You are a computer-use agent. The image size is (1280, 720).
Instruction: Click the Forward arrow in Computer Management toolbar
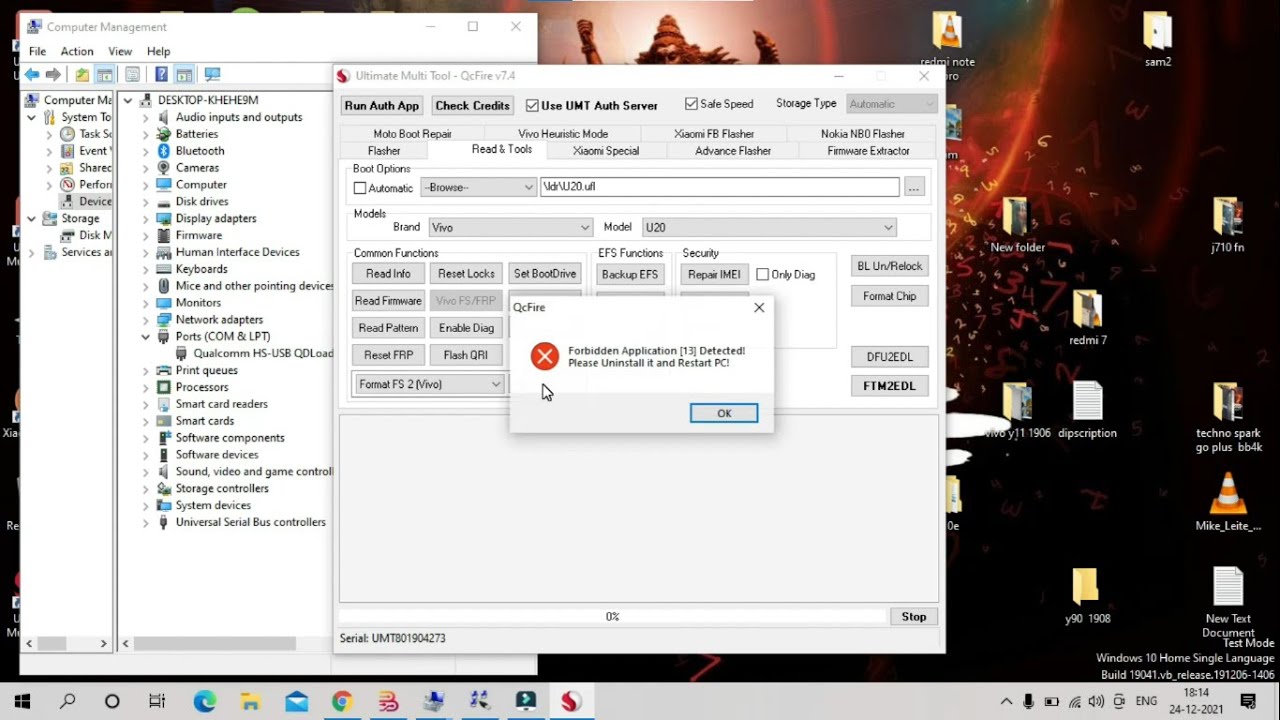(x=53, y=75)
